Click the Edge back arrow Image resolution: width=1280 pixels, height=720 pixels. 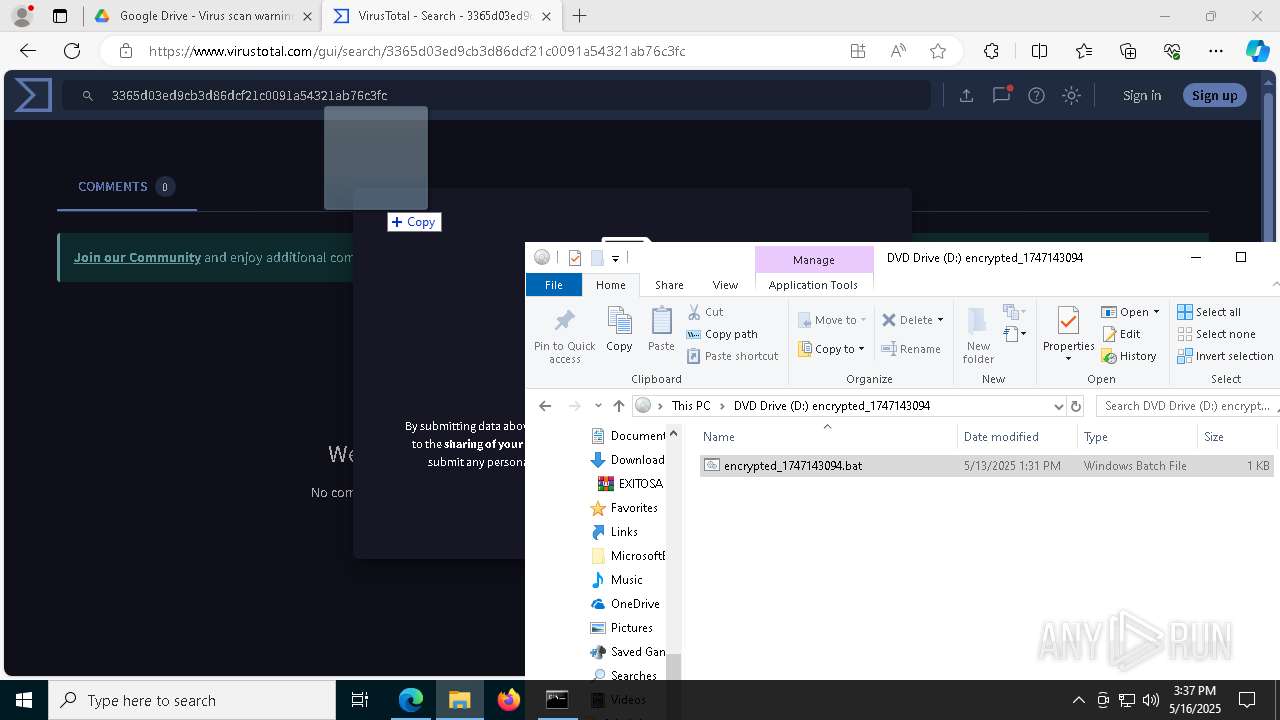[x=28, y=51]
